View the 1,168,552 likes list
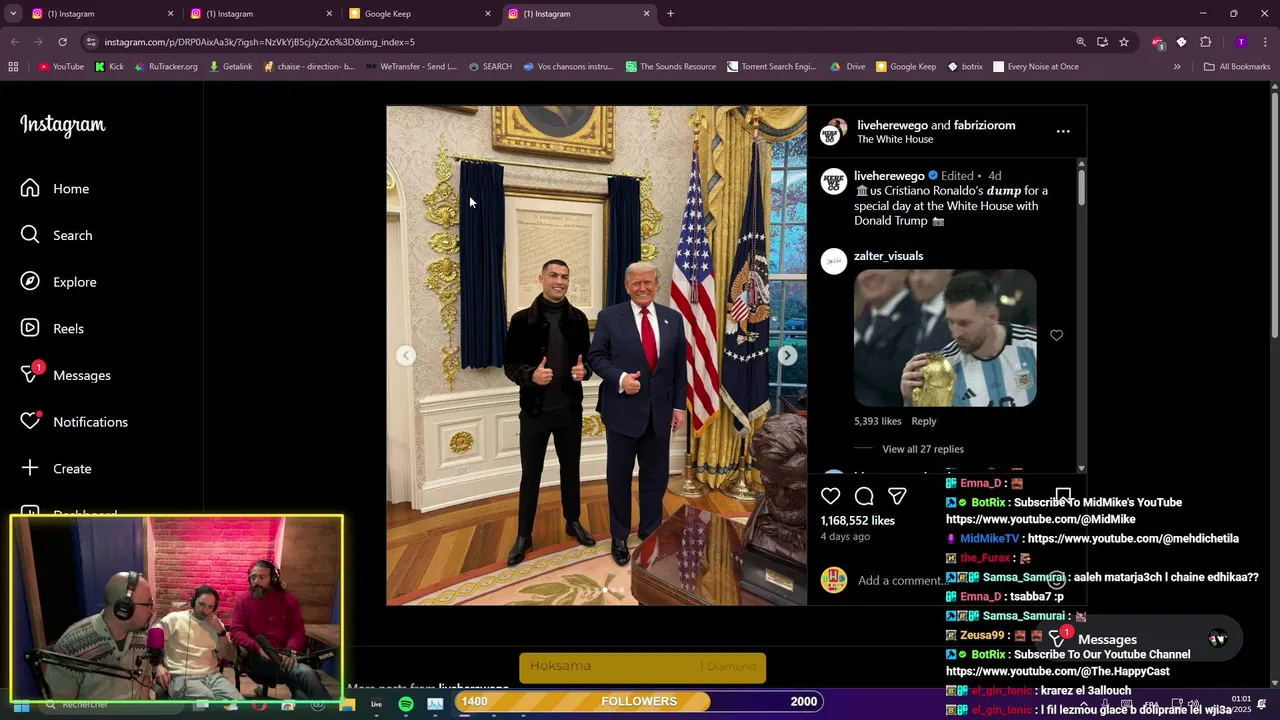 point(857,520)
